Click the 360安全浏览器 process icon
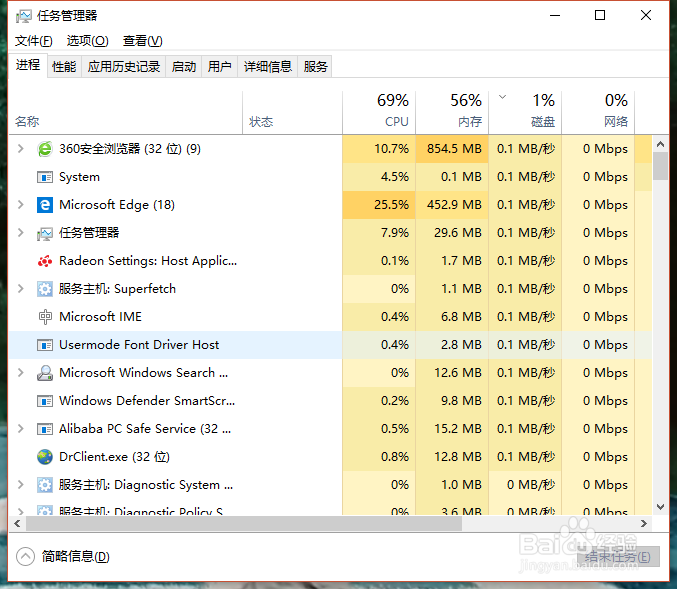Screen dimensions: 677x589 pyautogui.click(x=45, y=149)
